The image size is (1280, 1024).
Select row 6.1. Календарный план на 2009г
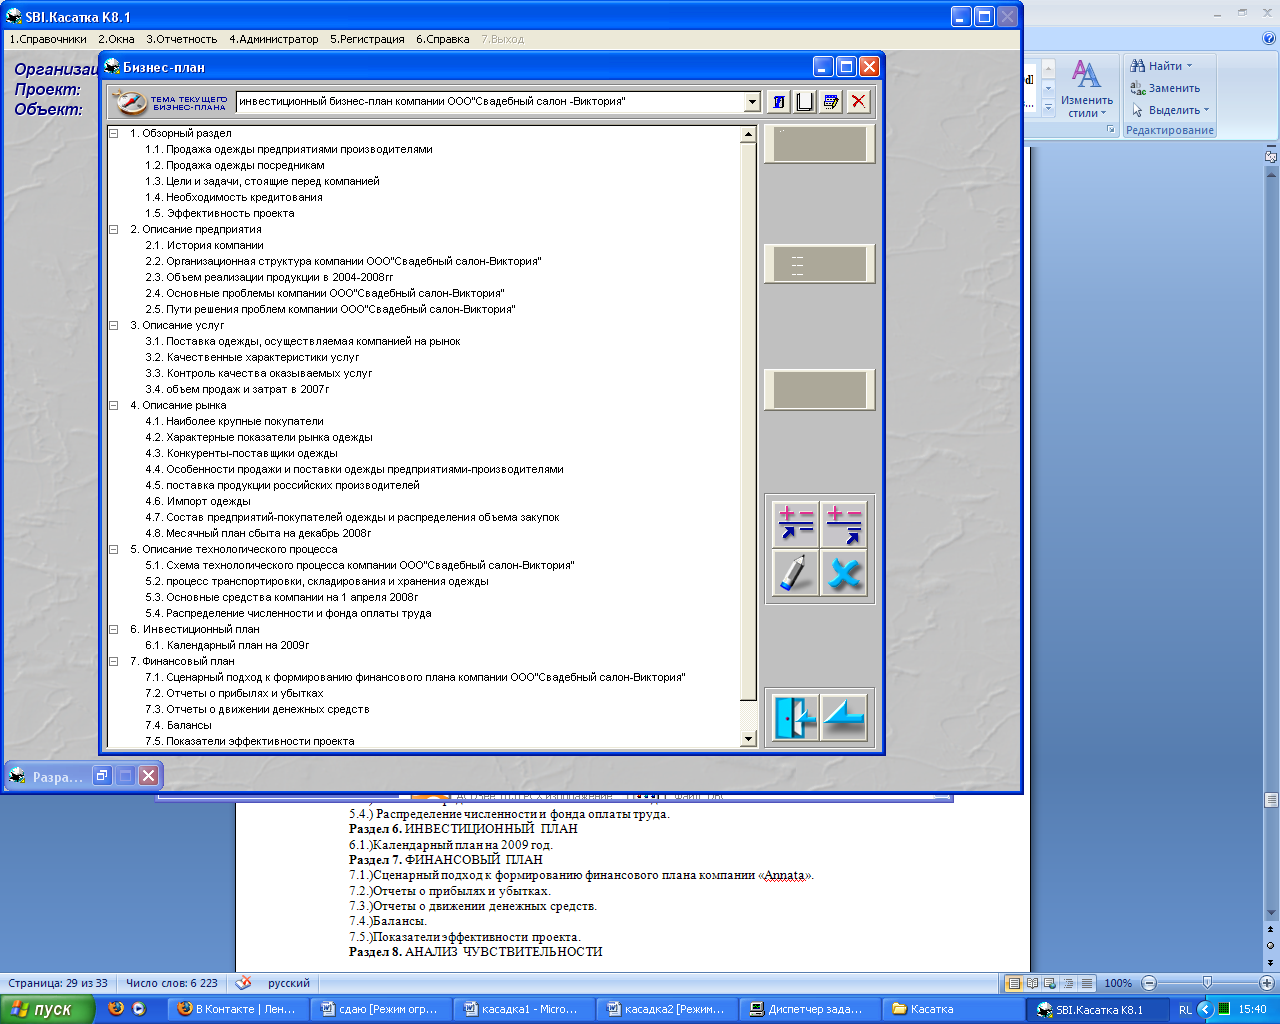[227, 645]
